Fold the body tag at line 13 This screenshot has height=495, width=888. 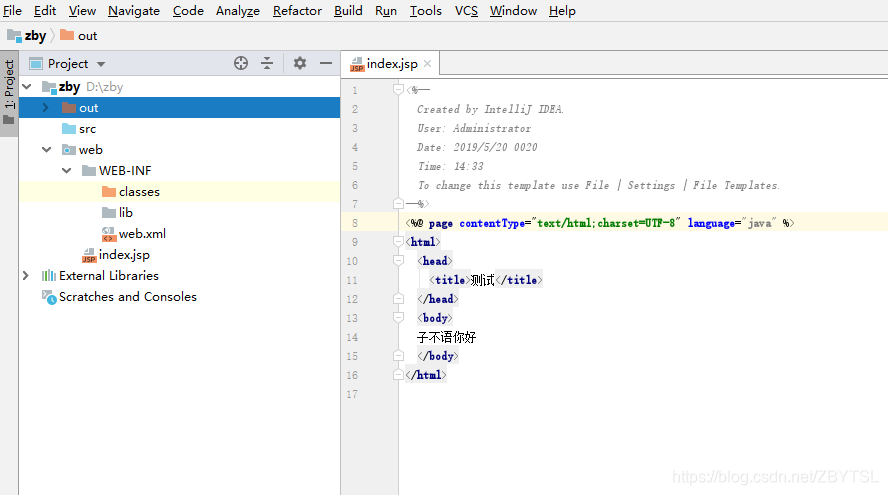[398, 318]
